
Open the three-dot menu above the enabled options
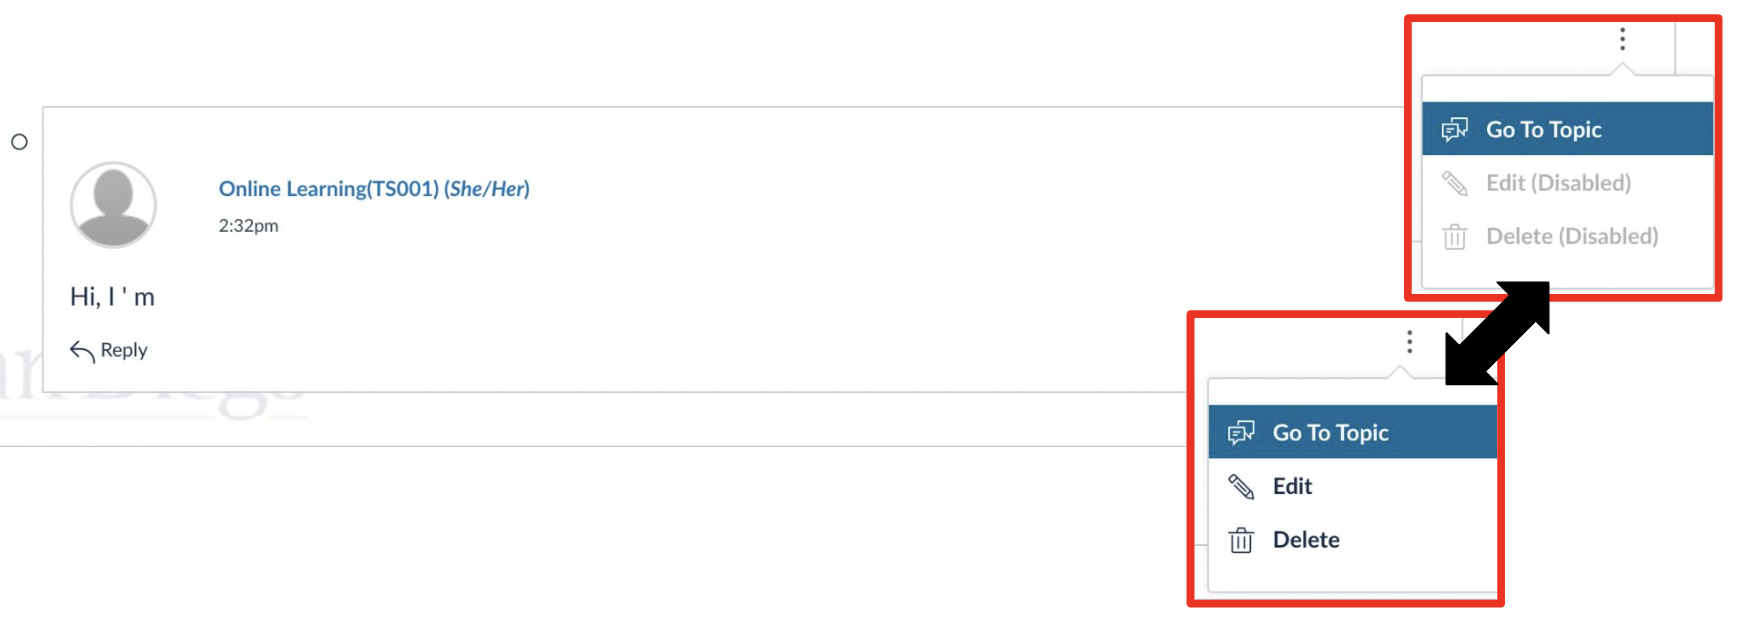click(x=1409, y=342)
